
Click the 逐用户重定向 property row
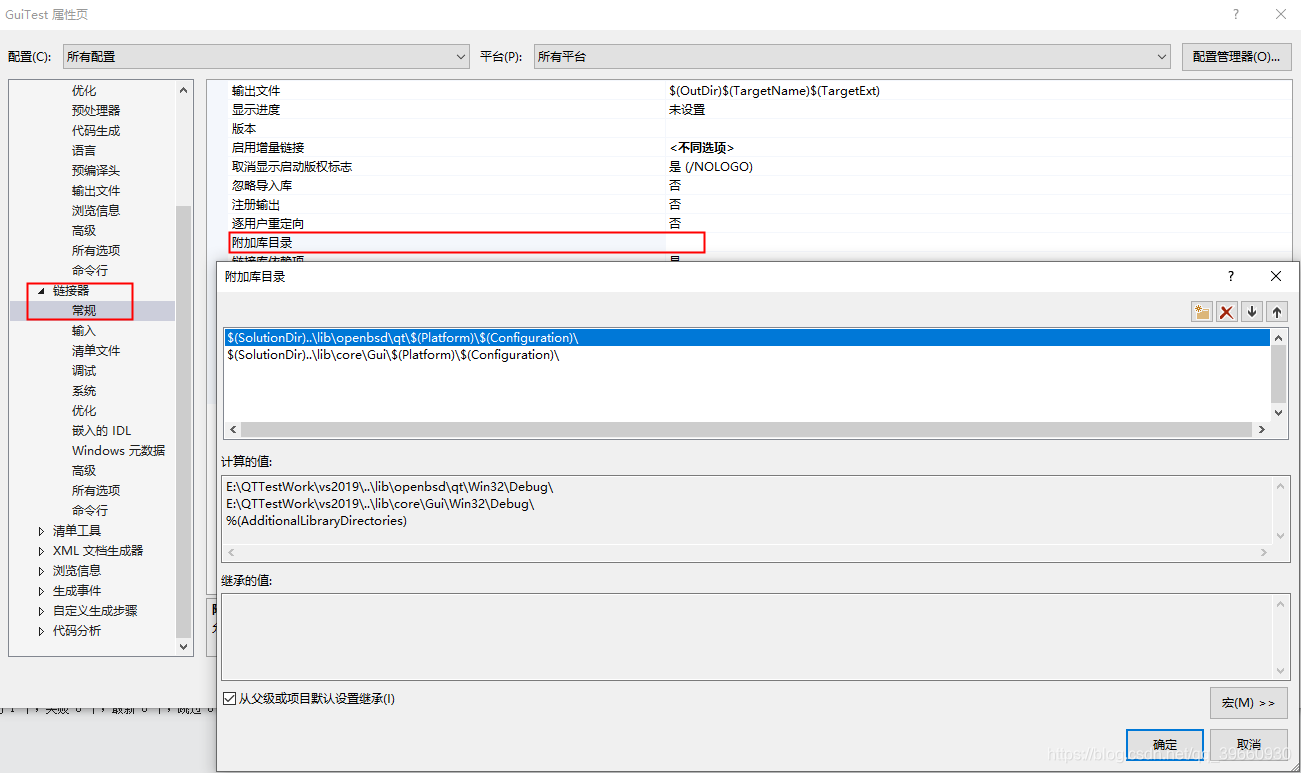coord(760,224)
